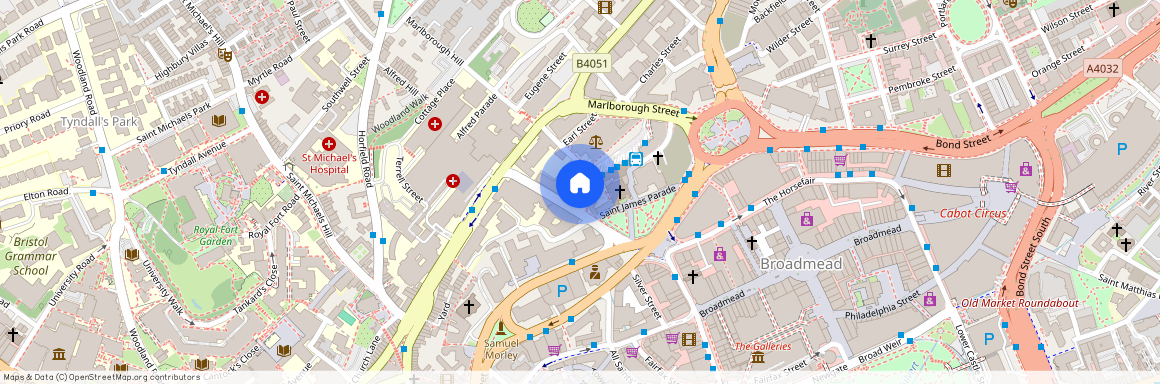Select the bus station icon near Earl Street
Viewport: 1160px width, 384px height.
pos(635,158)
